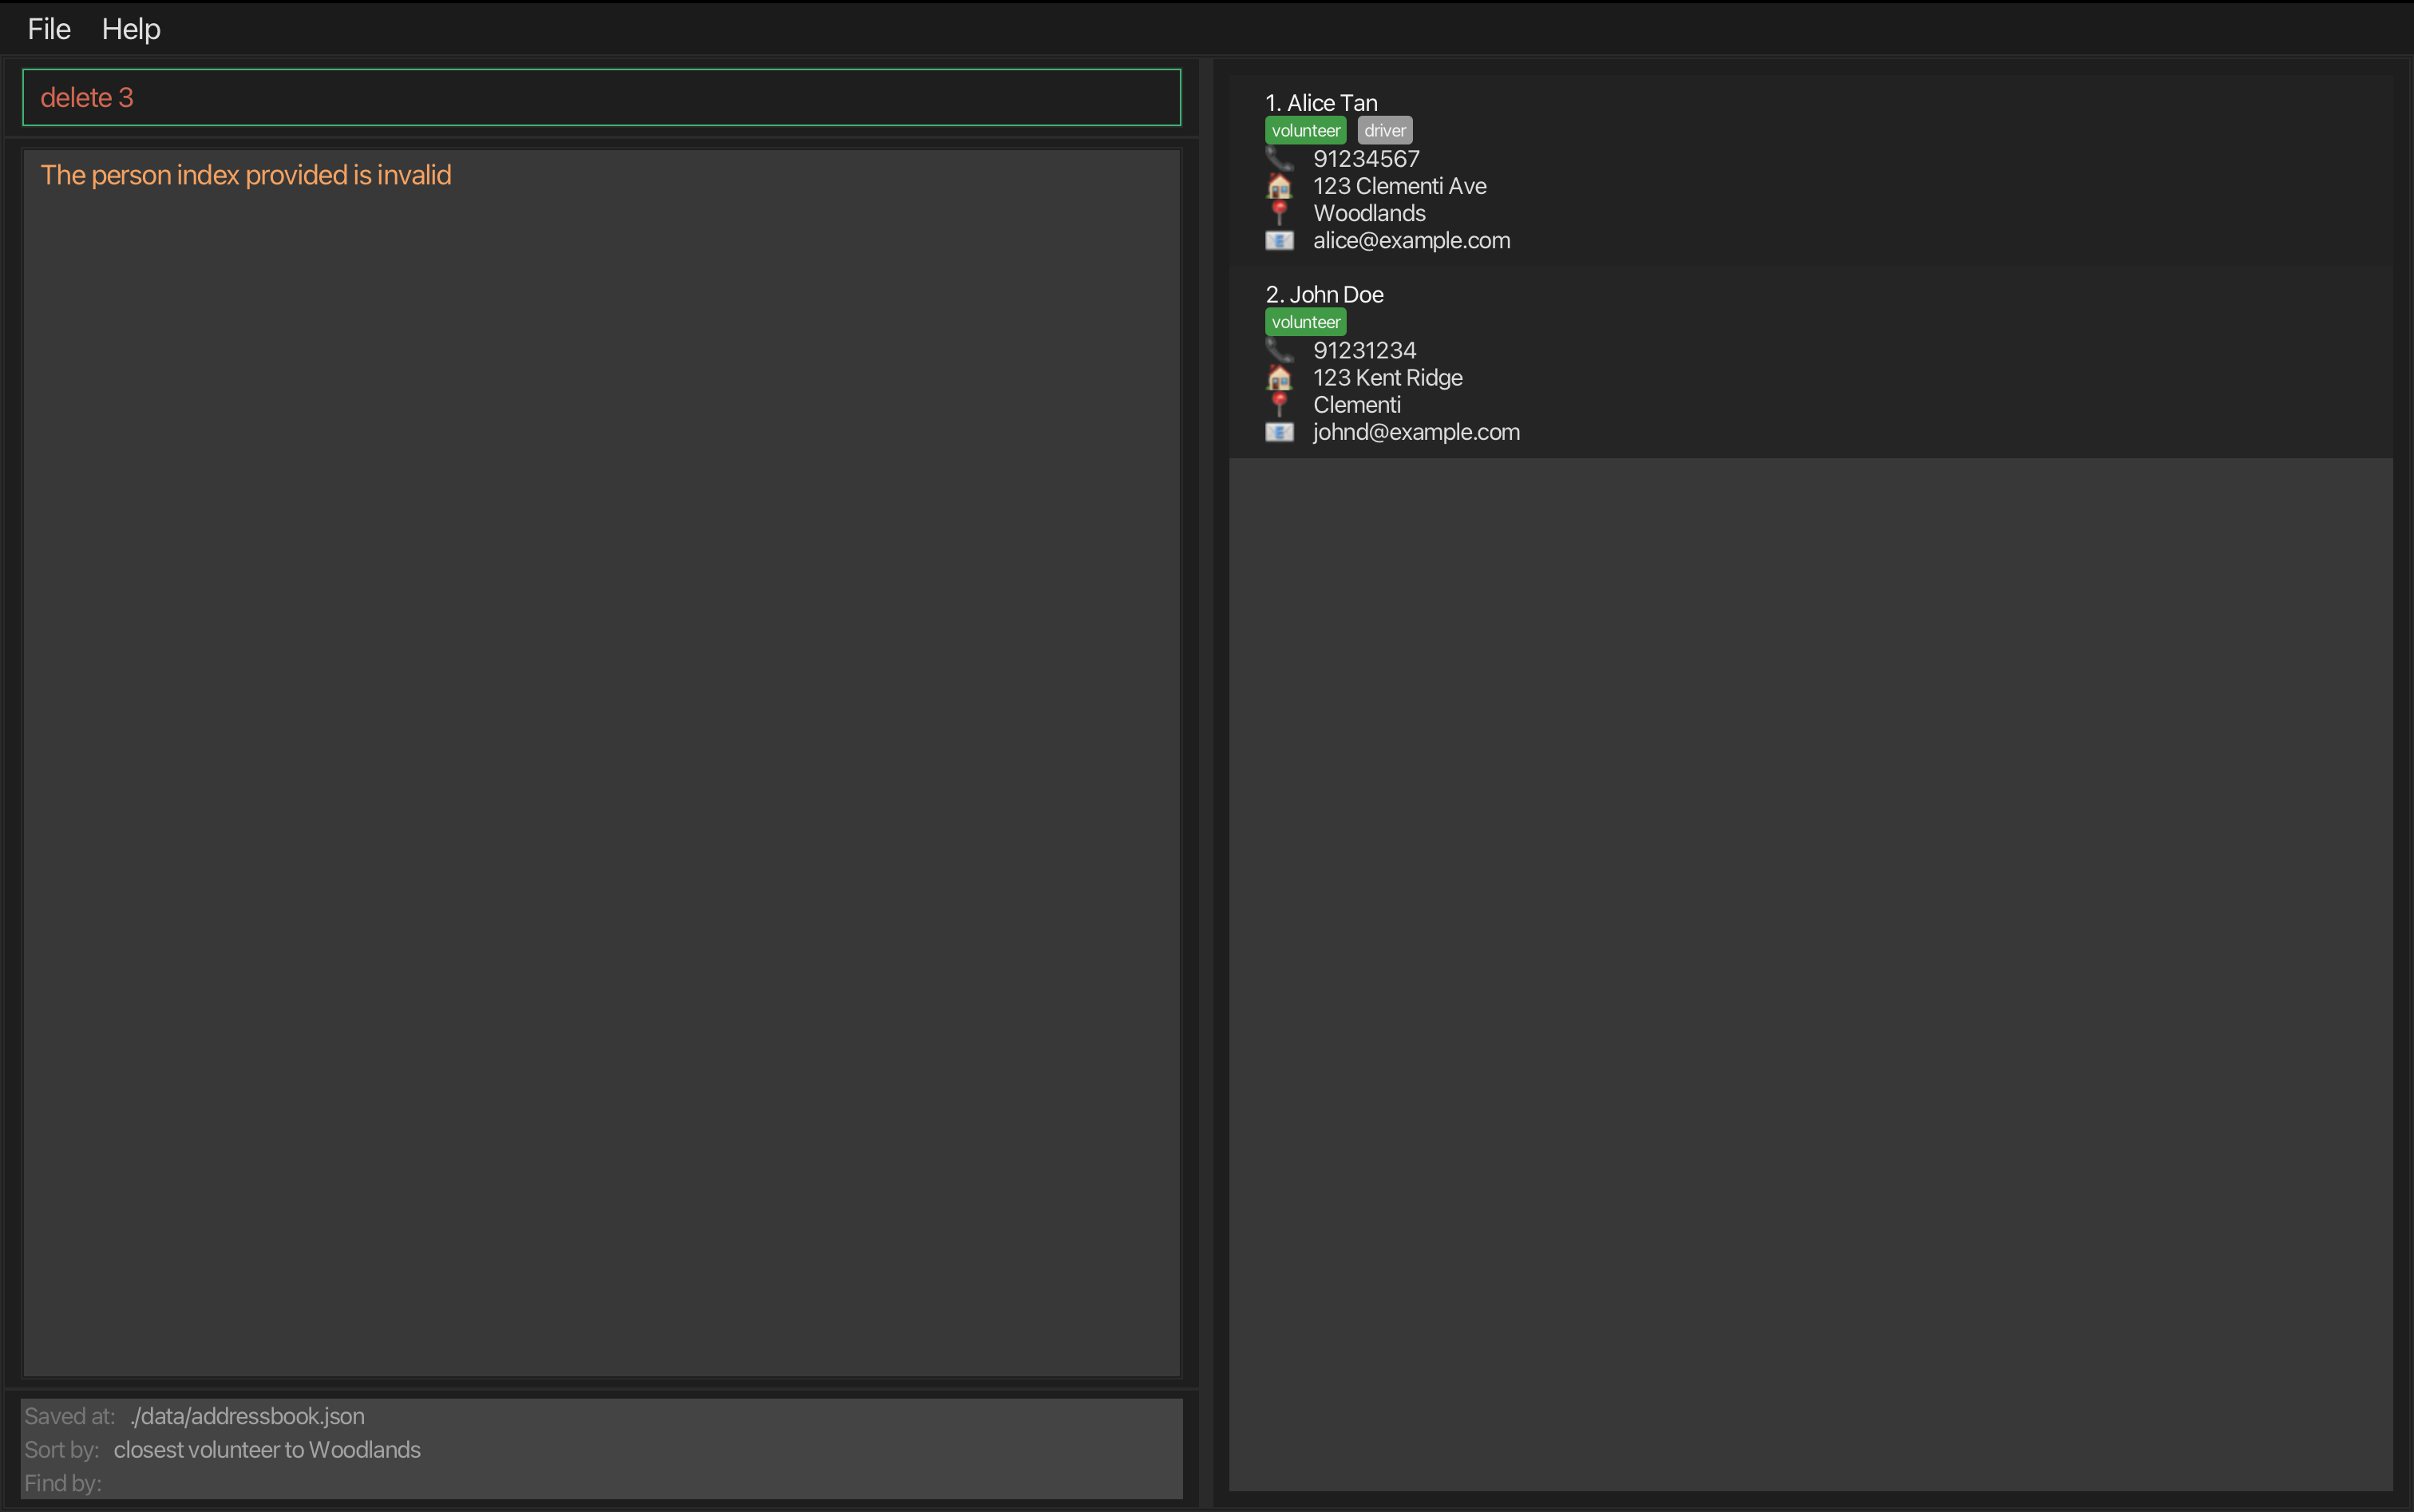Image resolution: width=2414 pixels, height=1512 pixels.
Task: Click the email icon next to johnd@example.com
Action: point(1279,432)
